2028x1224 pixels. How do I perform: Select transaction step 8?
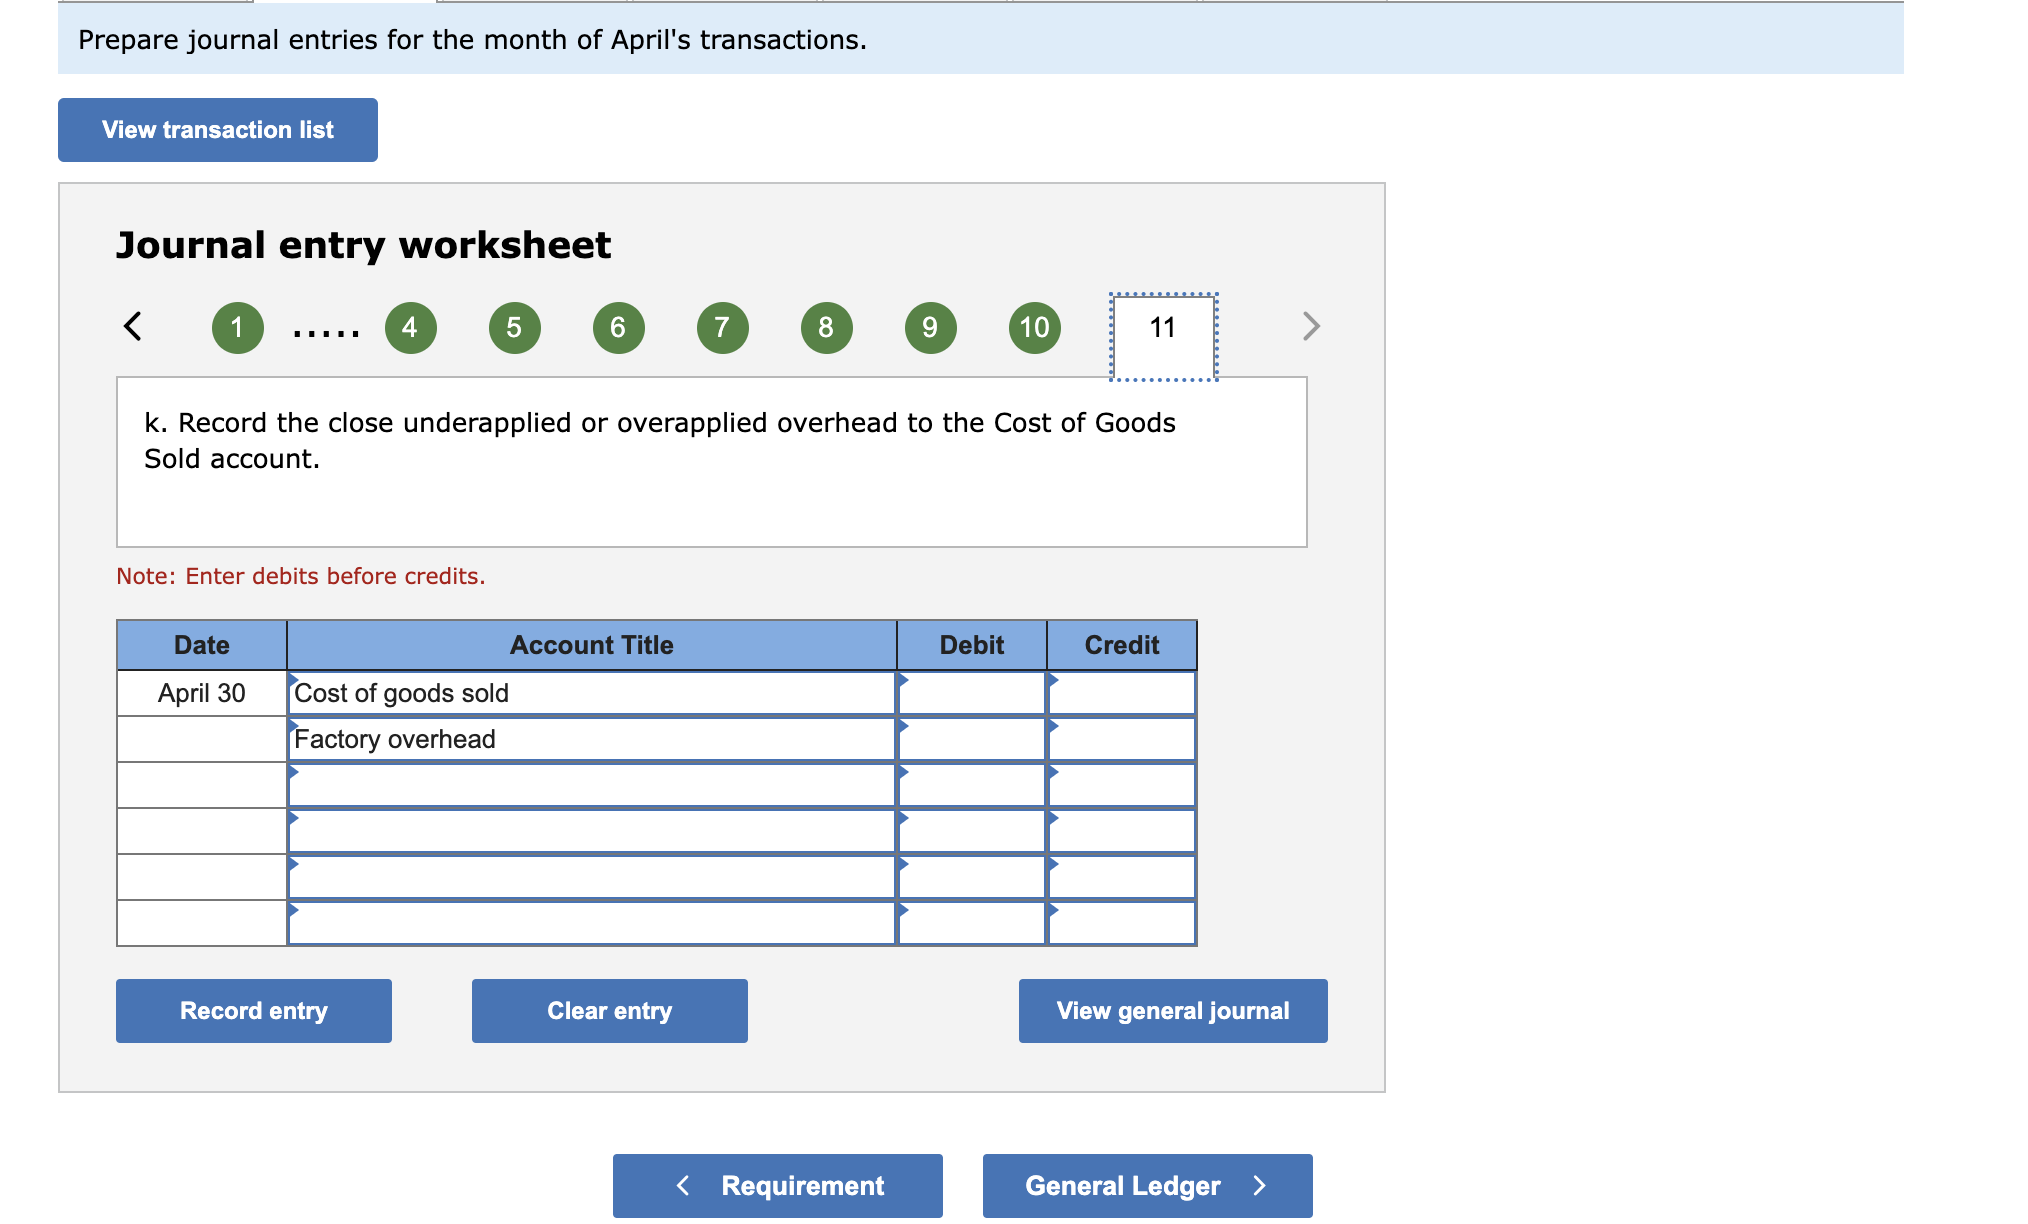pos(825,327)
